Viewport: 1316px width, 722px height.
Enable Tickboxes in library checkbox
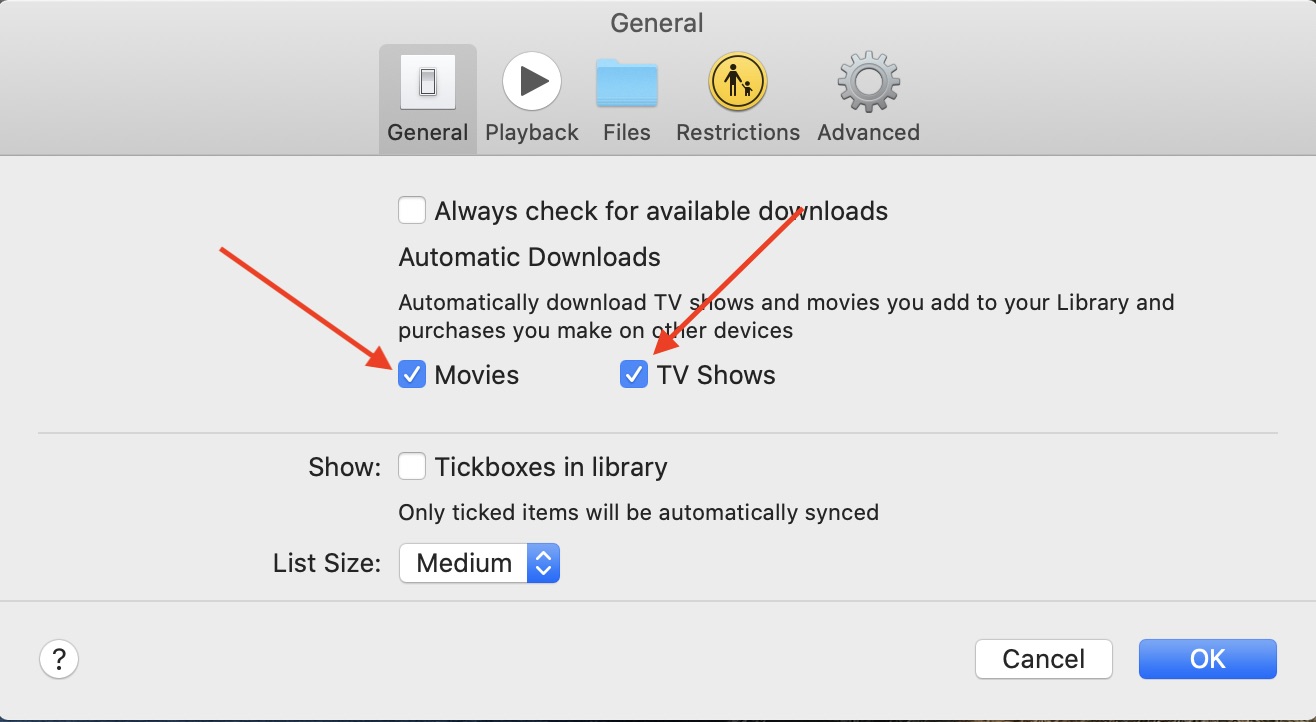(412, 467)
